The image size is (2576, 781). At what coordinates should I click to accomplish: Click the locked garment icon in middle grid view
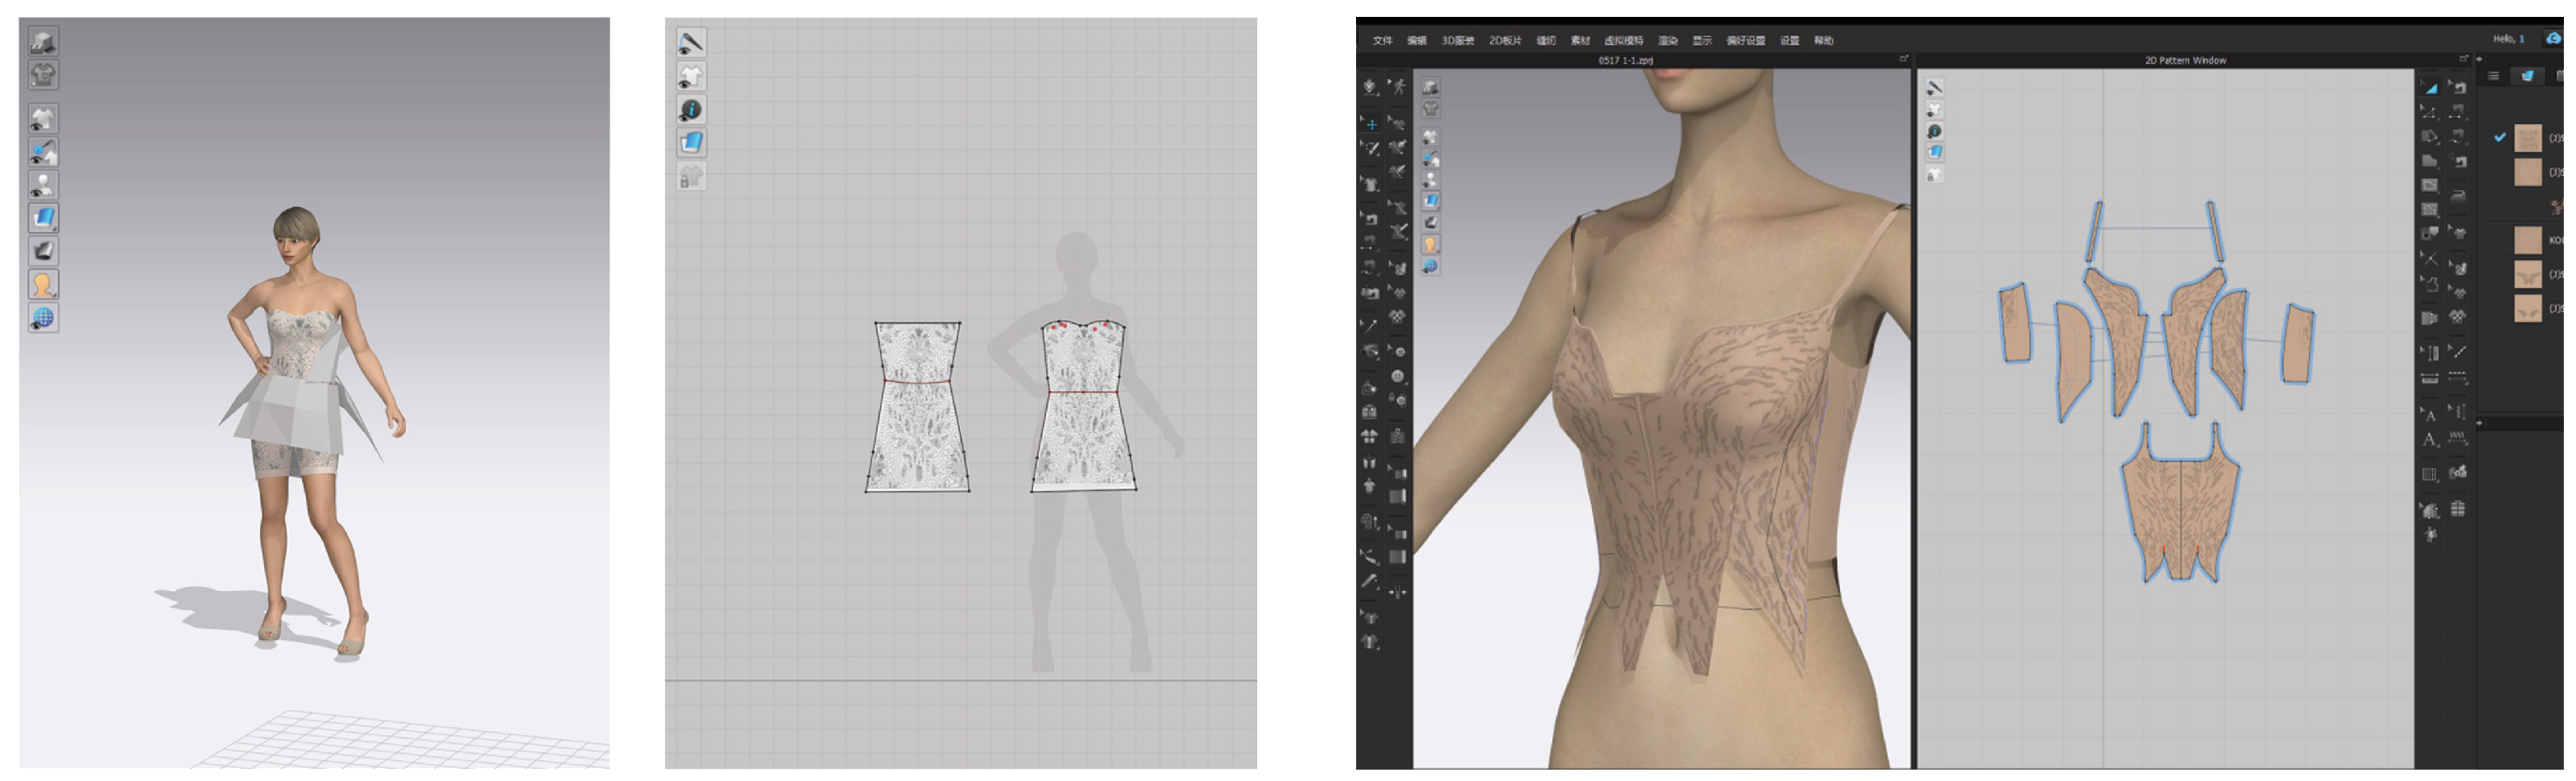coord(691,177)
